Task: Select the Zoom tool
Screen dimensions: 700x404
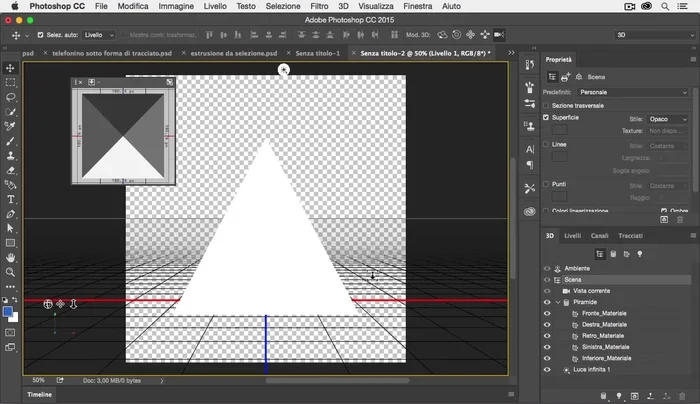Action: coord(10,271)
